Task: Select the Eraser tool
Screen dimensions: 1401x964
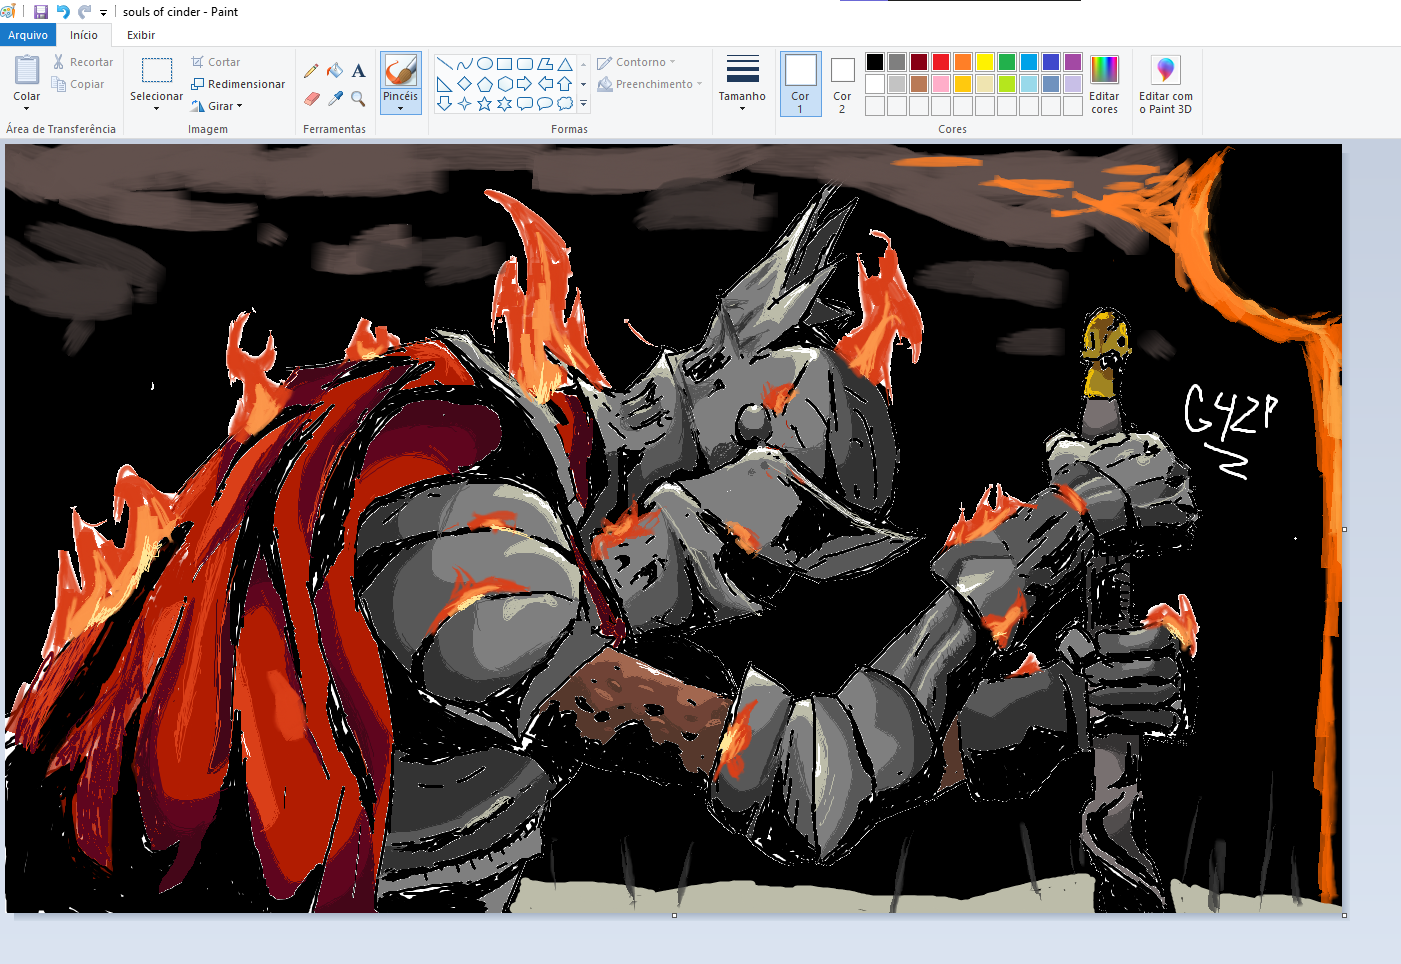Action: coord(311,98)
